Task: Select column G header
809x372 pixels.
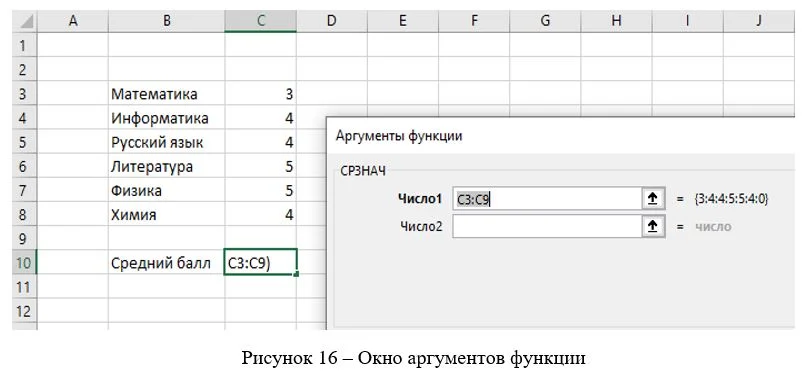Action: (545, 22)
